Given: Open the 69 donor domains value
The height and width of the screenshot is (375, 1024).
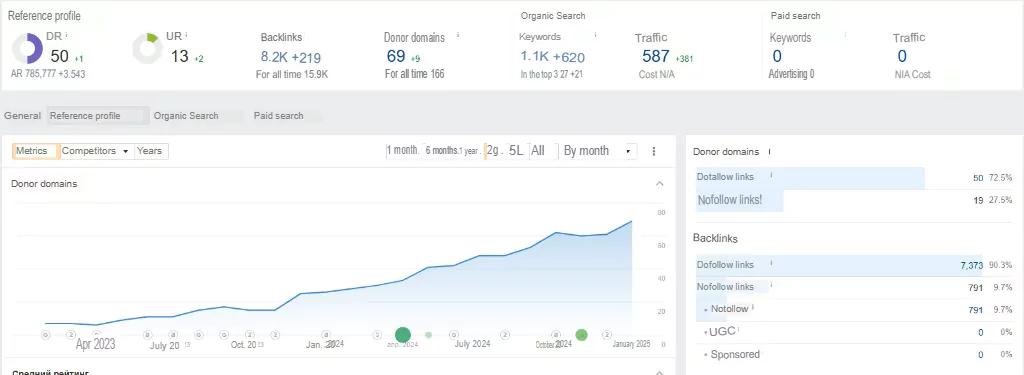Looking at the screenshot, I should pyautogui.click(x=396, y=57).
